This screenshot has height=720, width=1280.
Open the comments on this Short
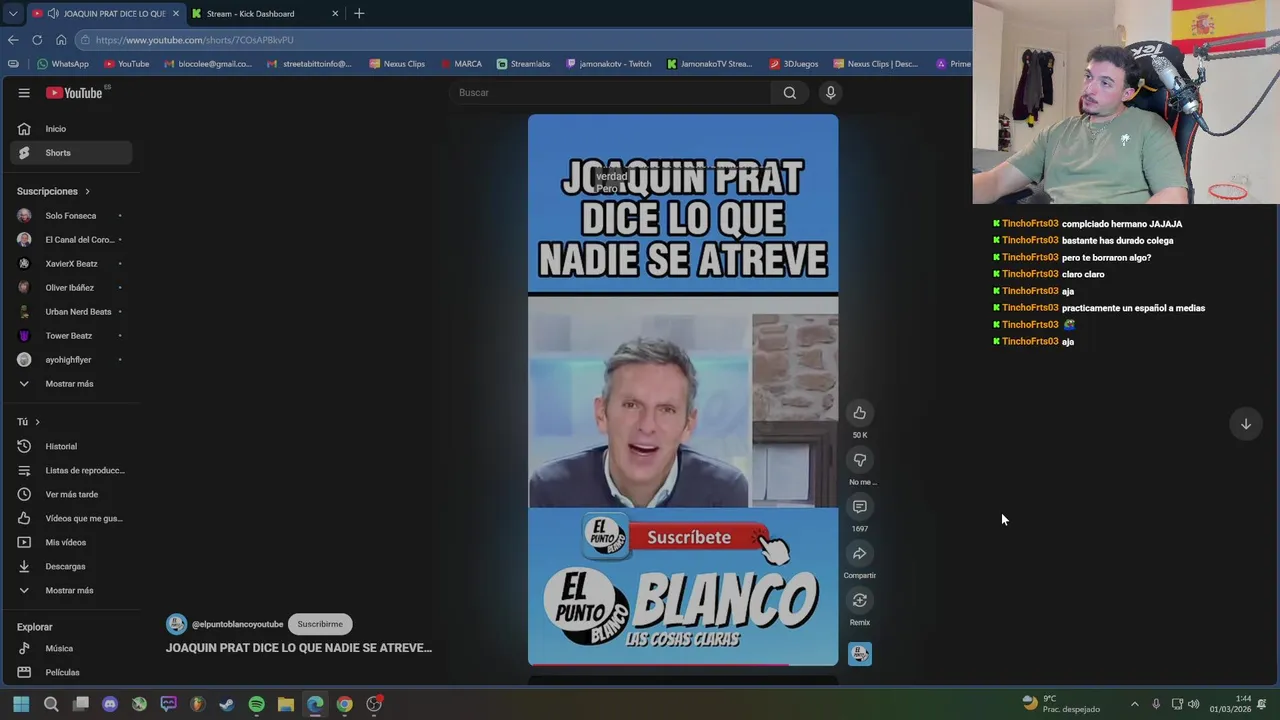(859, 507)
